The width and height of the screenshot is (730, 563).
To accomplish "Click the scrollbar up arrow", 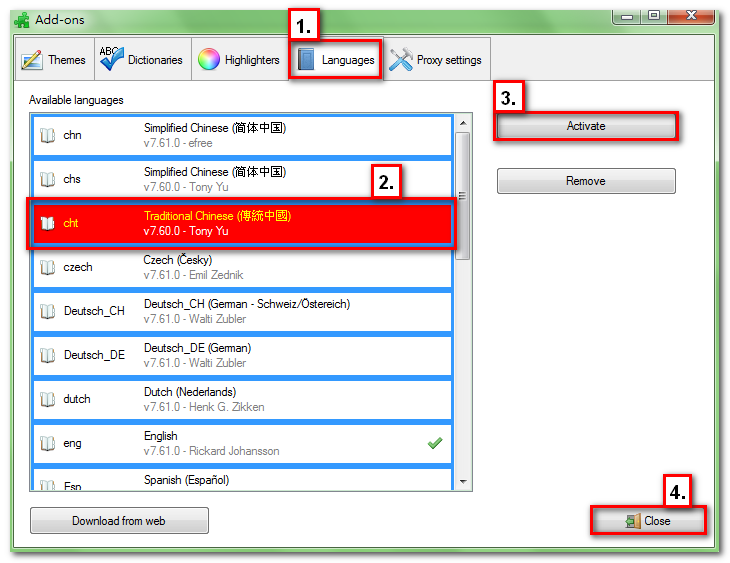I will click(463, 123).
